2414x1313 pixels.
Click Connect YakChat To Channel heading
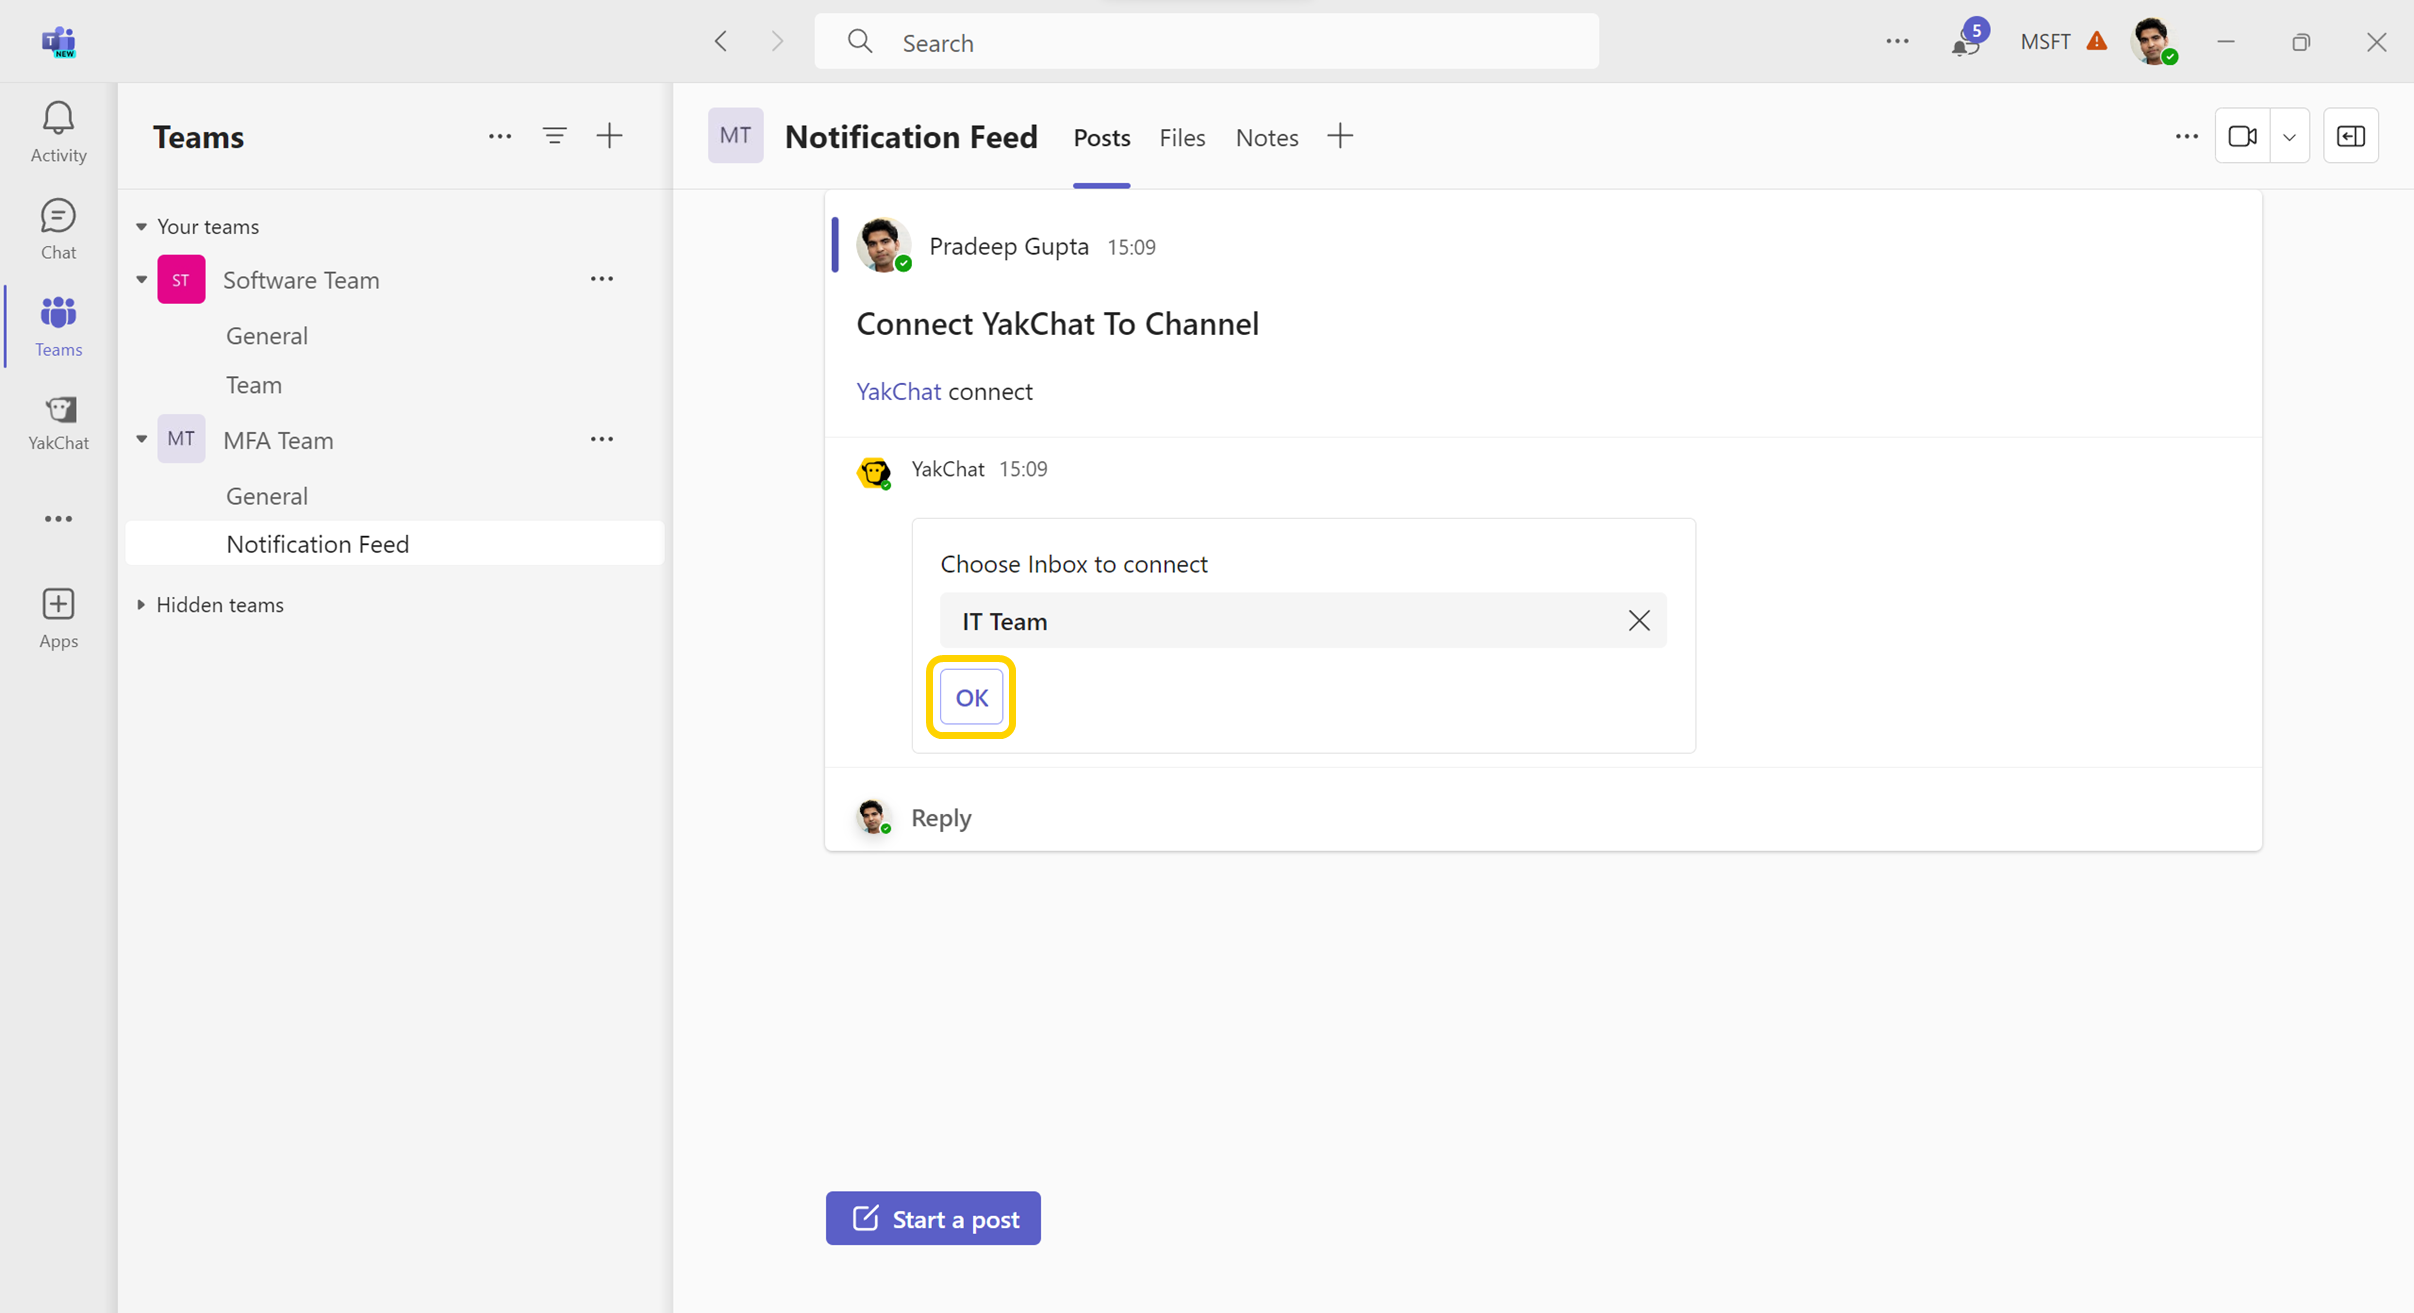click(1057, 324)
